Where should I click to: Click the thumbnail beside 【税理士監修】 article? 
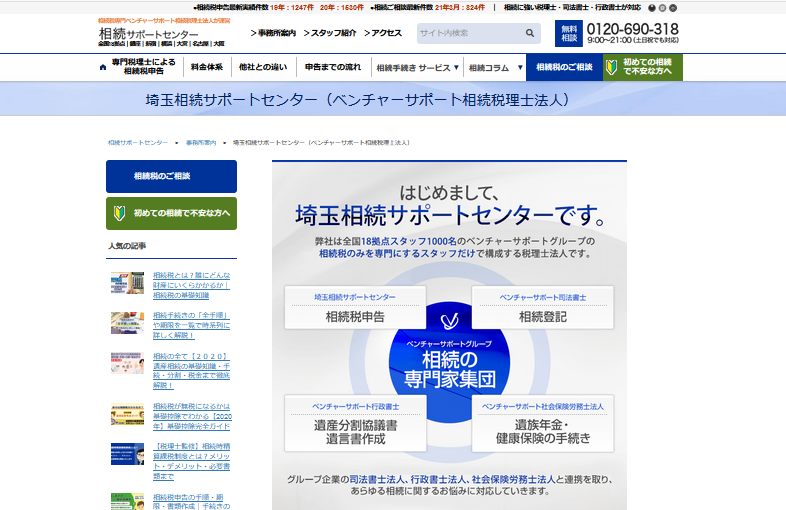(x=127, y=454)
